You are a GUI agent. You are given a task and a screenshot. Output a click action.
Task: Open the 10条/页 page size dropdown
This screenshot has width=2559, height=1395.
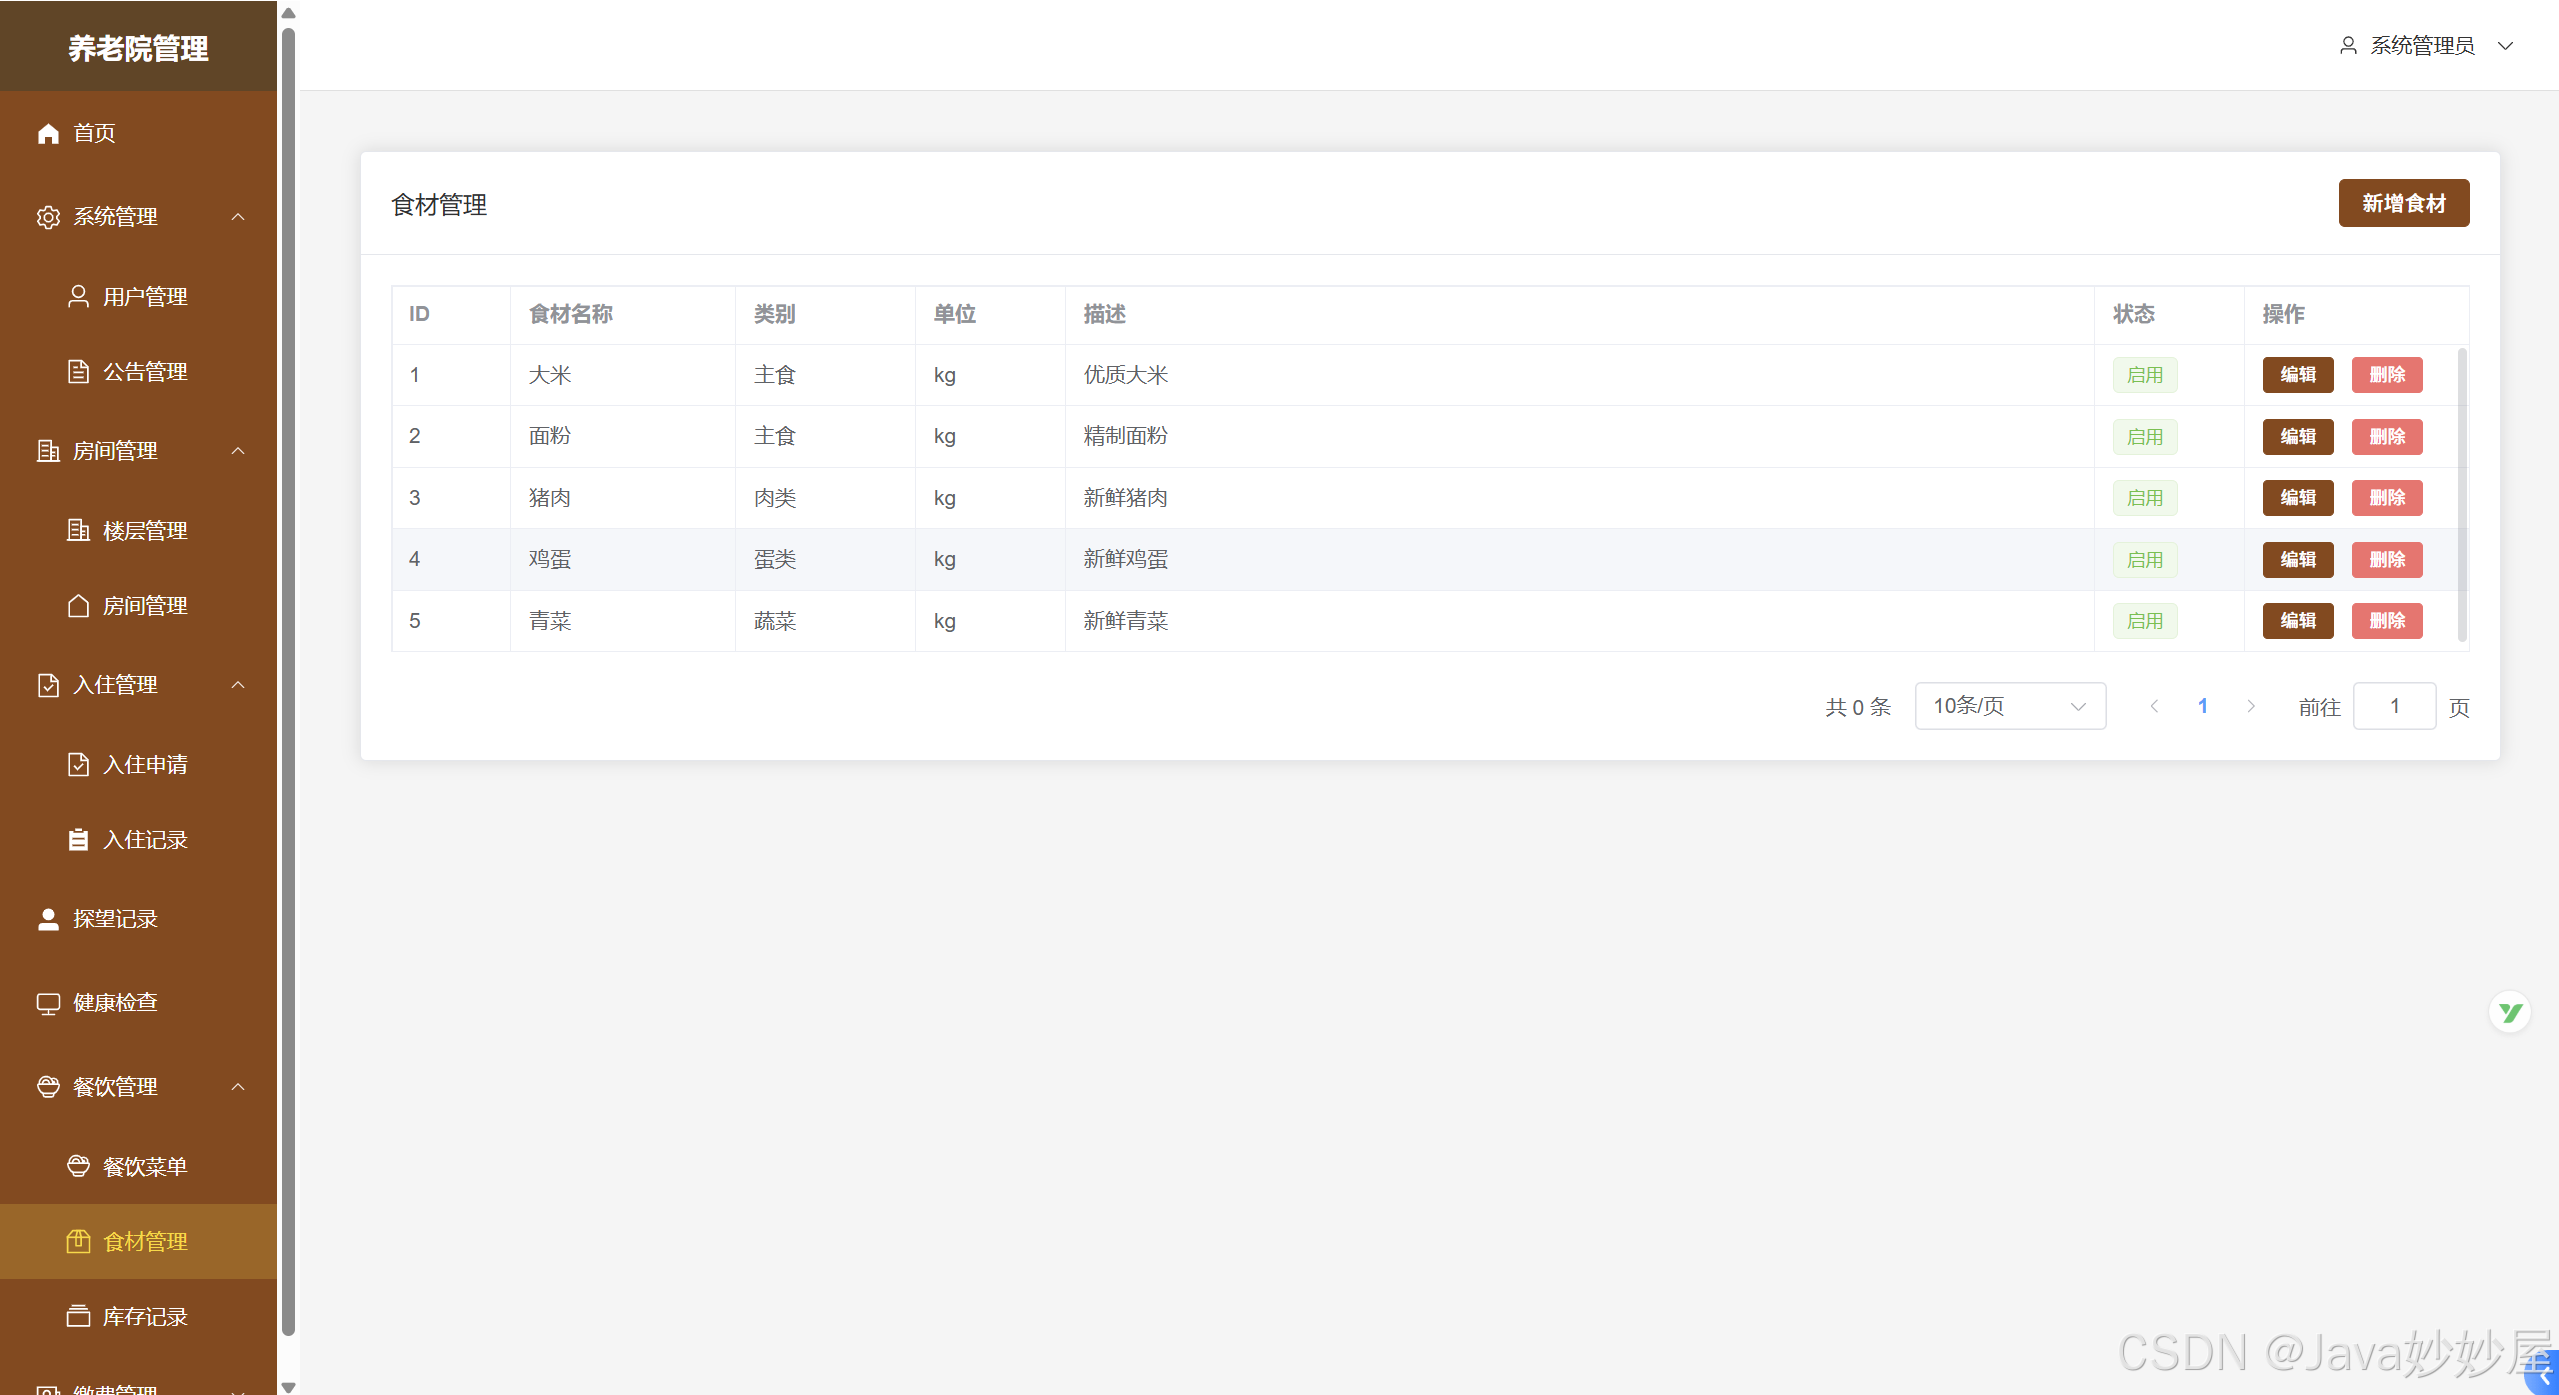(x=2009, y=706)
